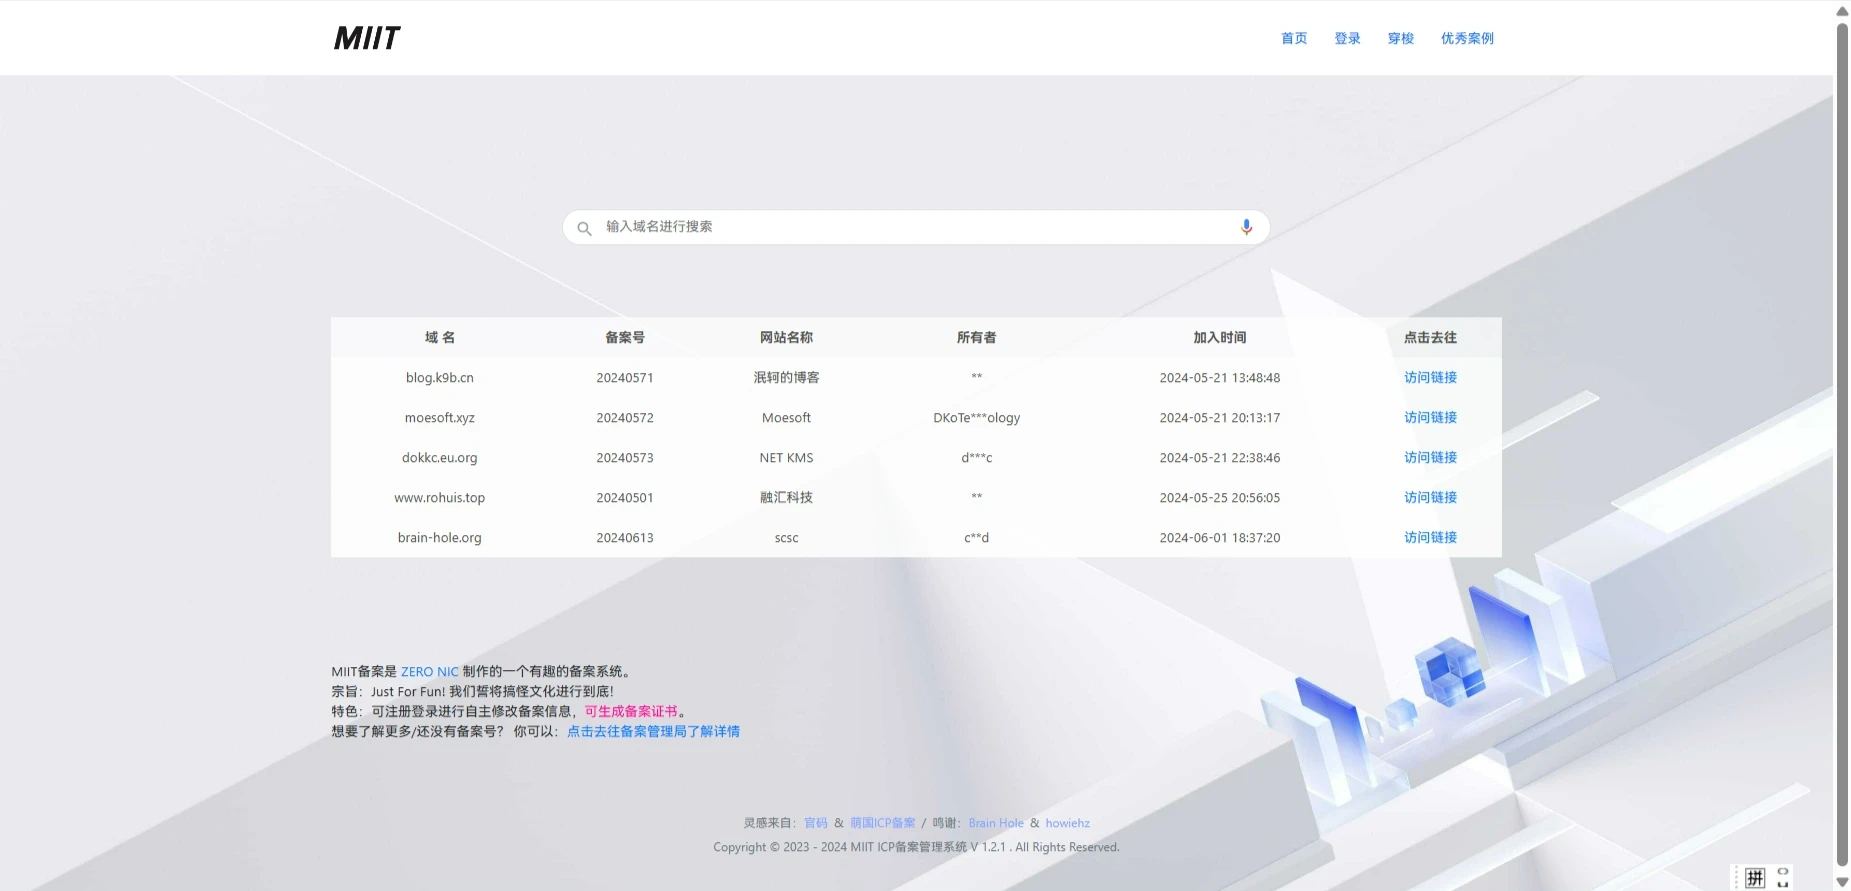Click the ZERO NIC link
1851x891 pixels.
pos(429,672)
